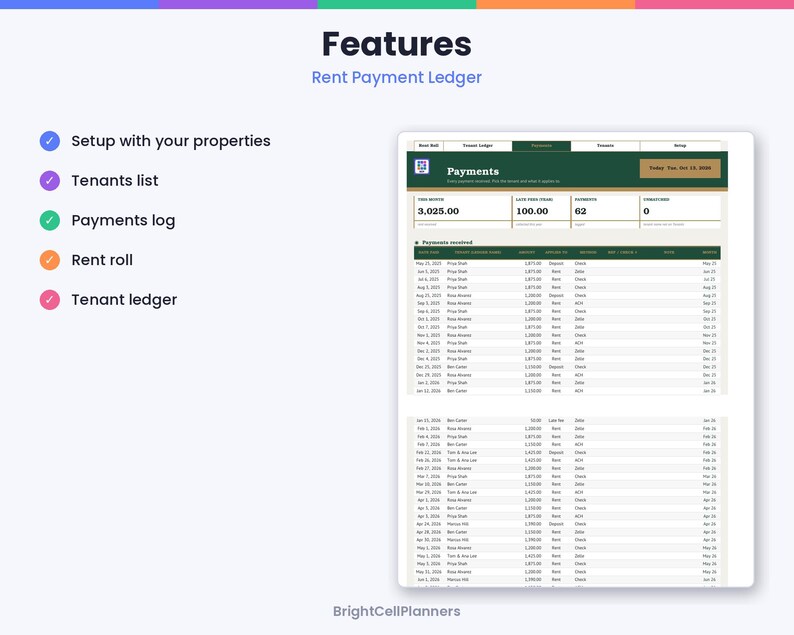Click the Payments count 62
794x635 pixels.
click(x=580, y=211)
